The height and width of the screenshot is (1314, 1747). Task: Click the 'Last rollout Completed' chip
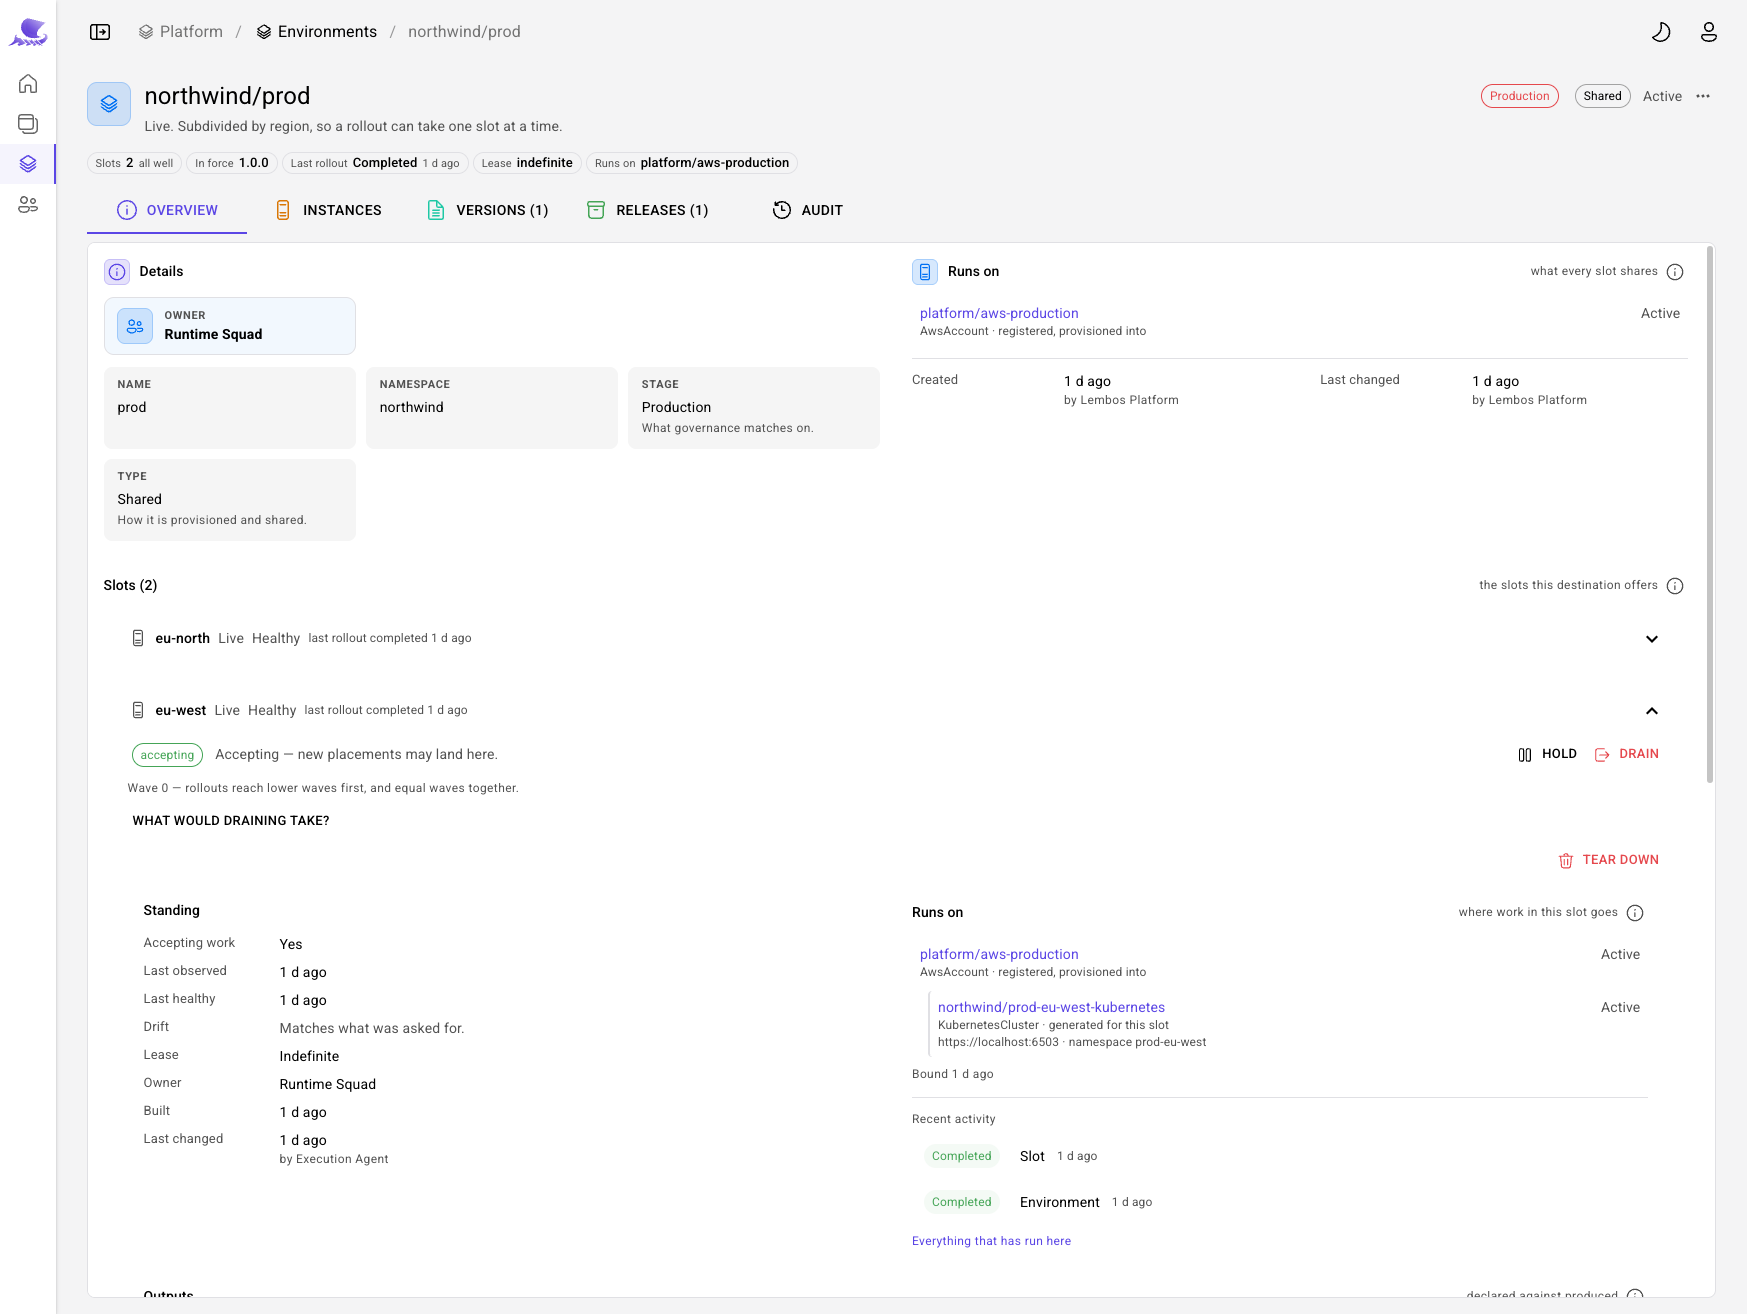pyautogui.click(x=375, y=163)
